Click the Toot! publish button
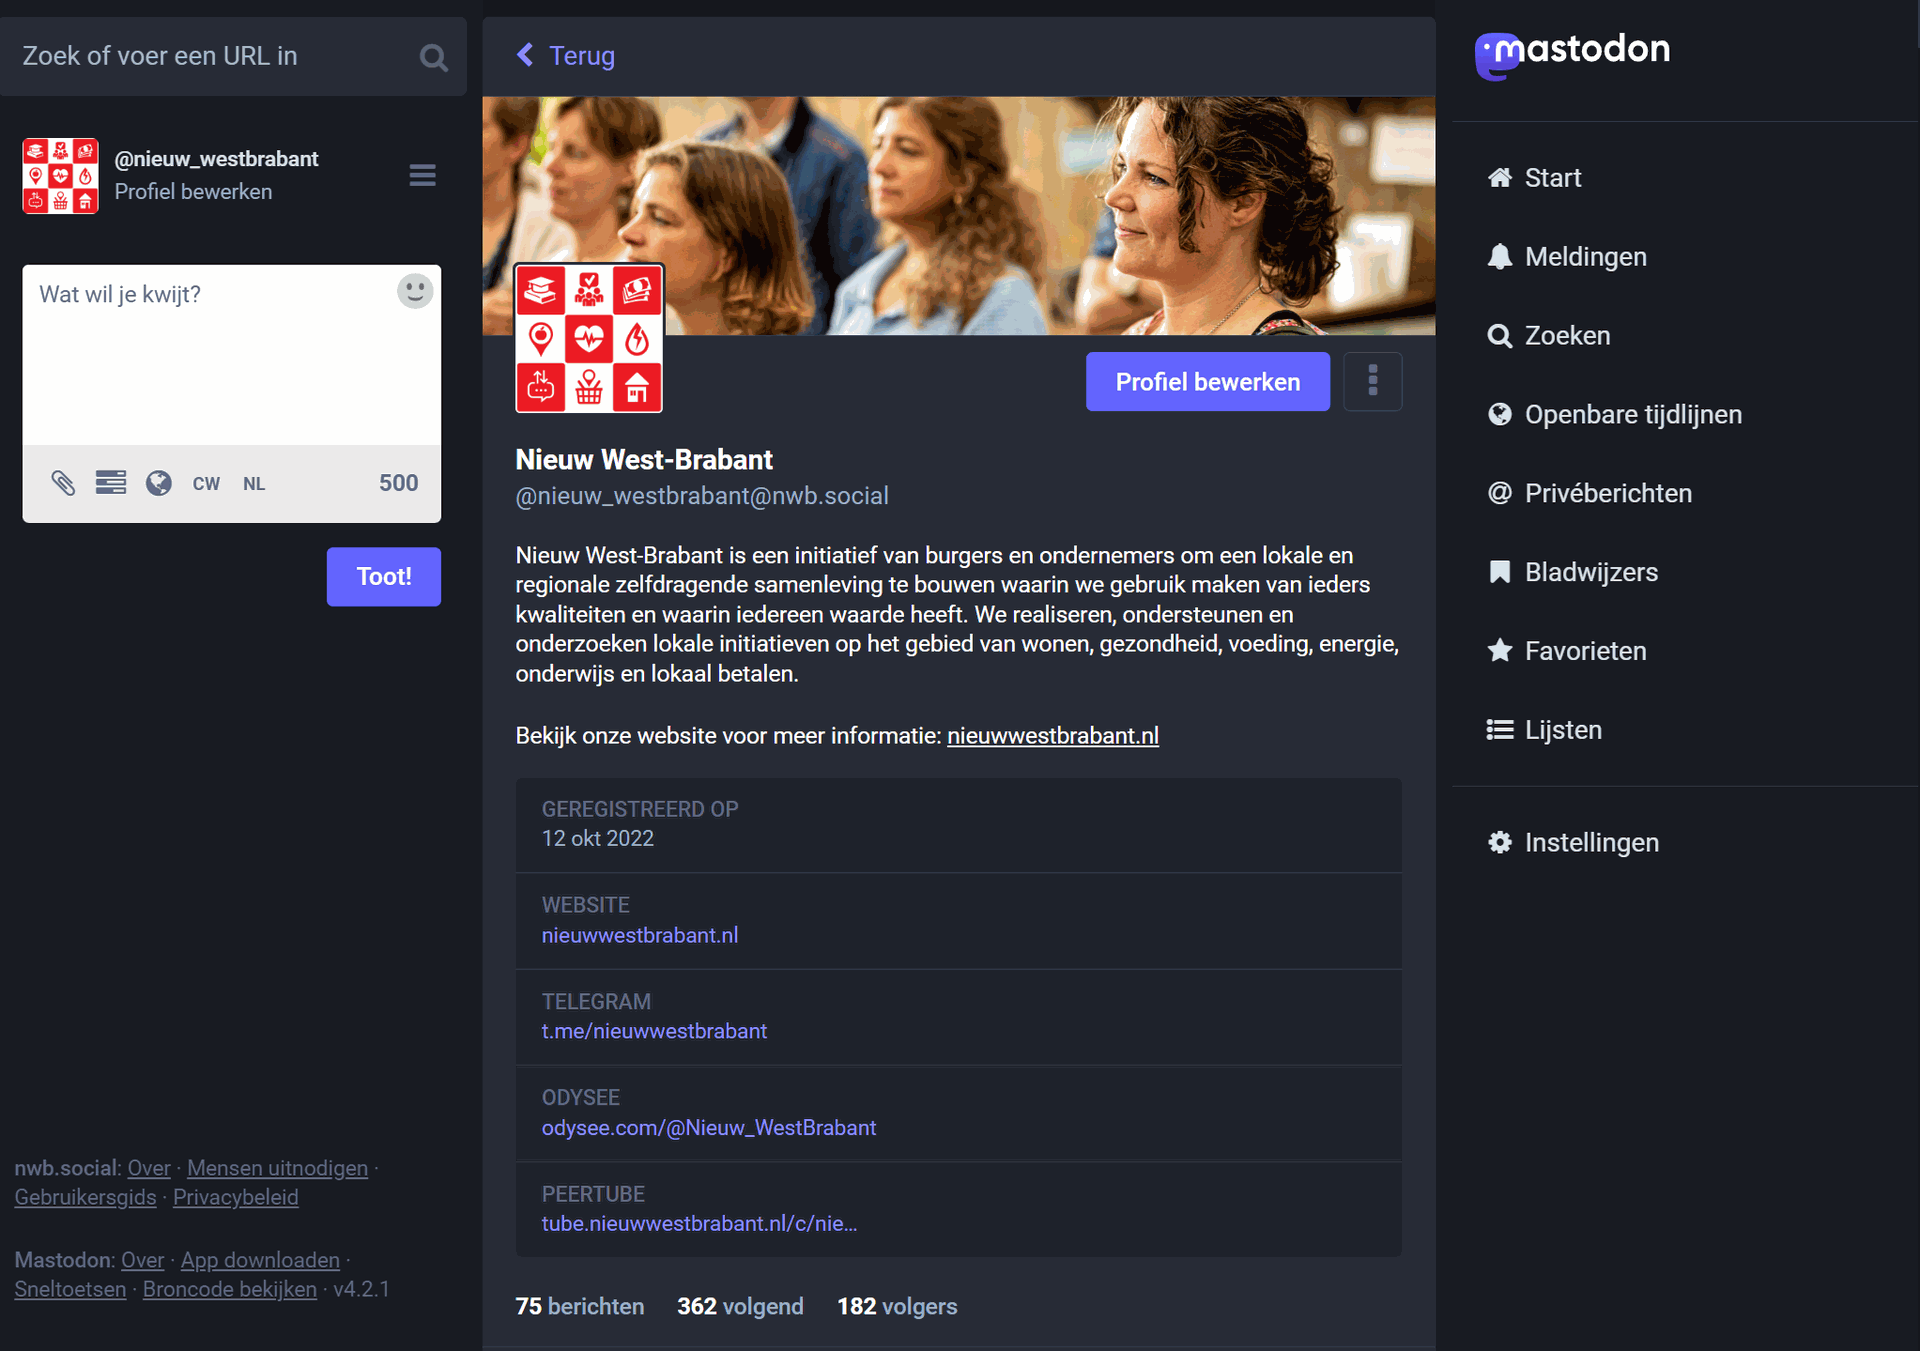This screenshot has height=1351, width=1920. click(x=383, y=576)
